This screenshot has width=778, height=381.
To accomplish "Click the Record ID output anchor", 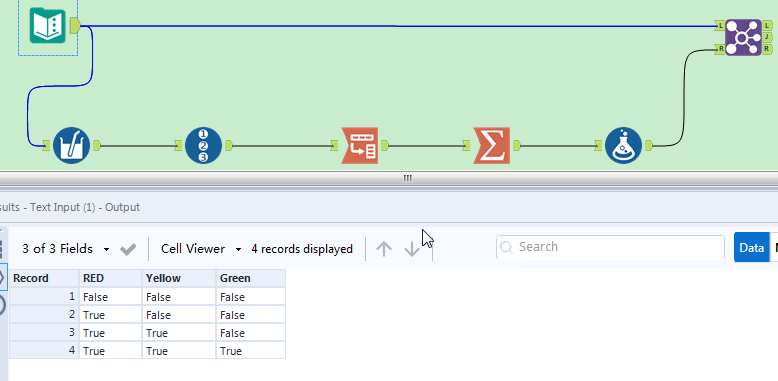I will click(x=228, y=145).
